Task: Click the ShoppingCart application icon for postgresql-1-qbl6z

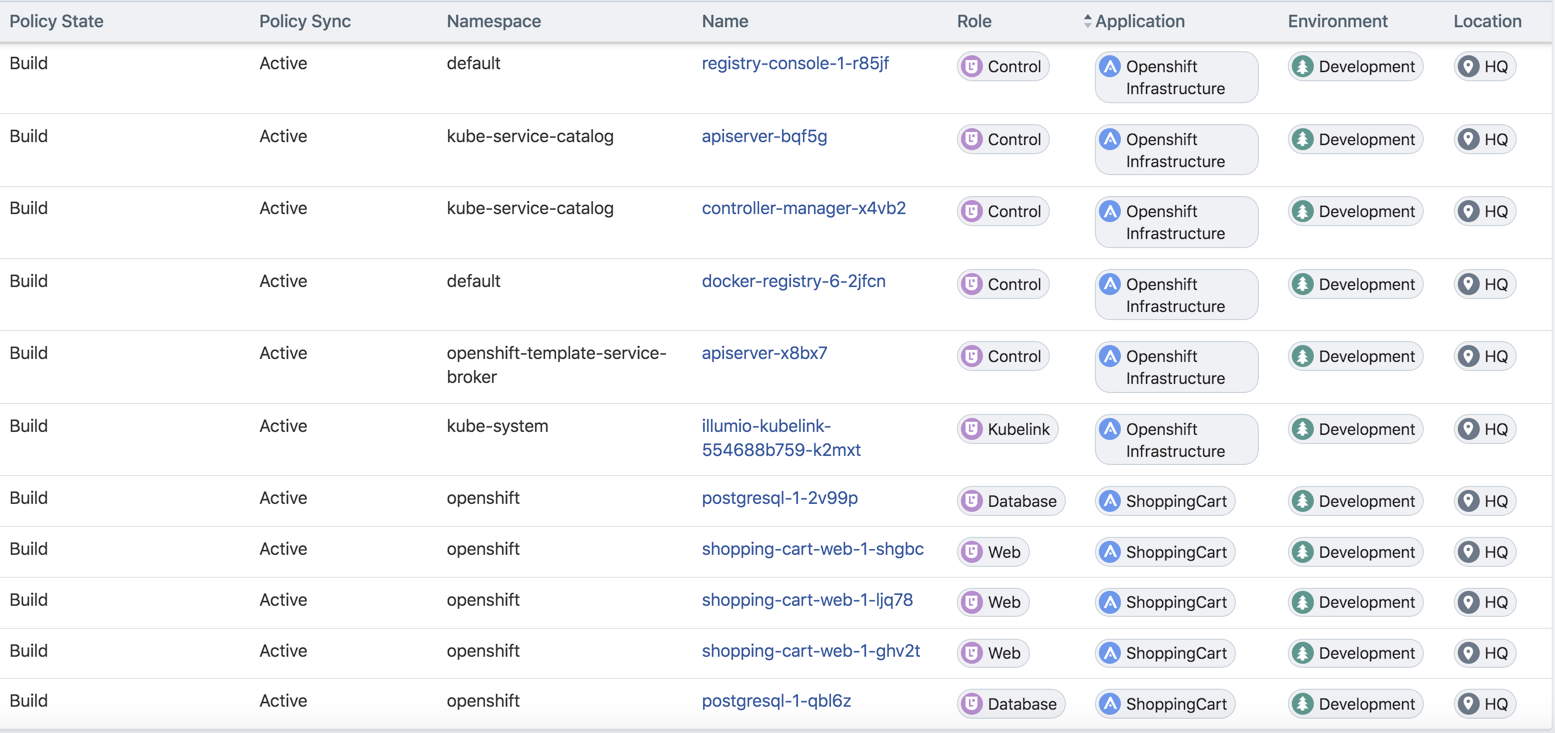Action: [1110, 703]
